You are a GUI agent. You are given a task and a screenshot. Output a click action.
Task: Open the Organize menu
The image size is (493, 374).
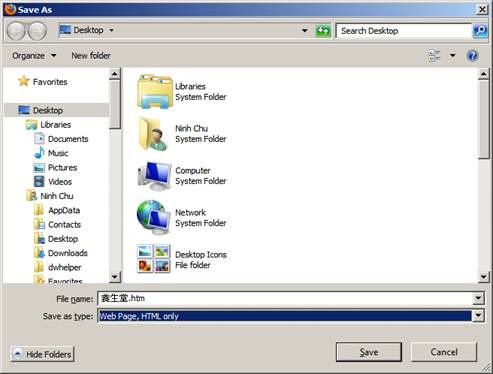34,56
